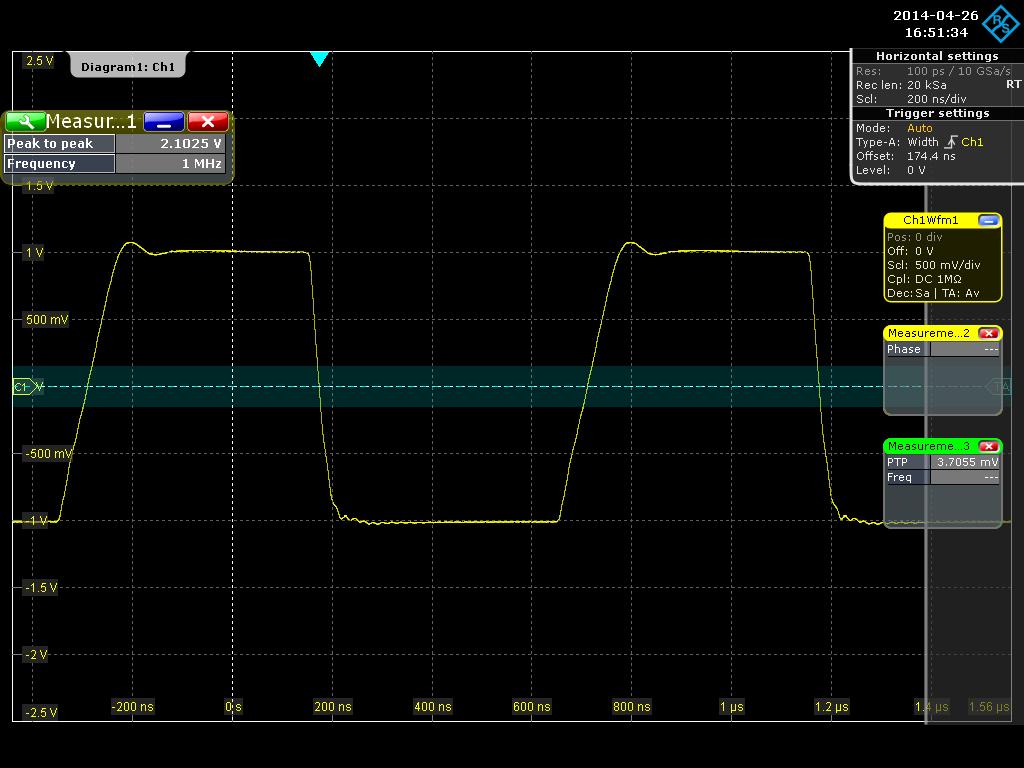Click the 1.2 µs time axis label
The width and height of the screenshot is (1024, 768).
click(831, 707)
